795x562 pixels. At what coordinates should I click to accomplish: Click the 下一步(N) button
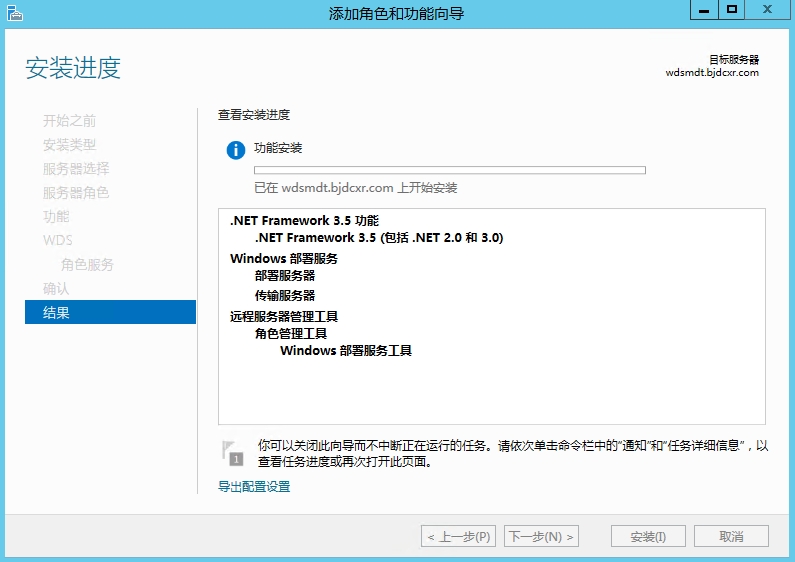[x=541, y=537]
